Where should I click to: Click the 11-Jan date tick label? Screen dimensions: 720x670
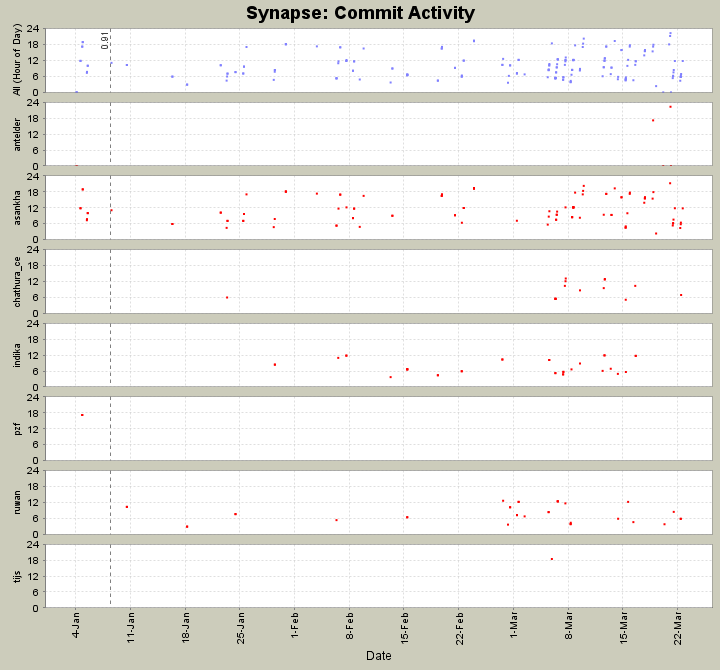(131, 627)
